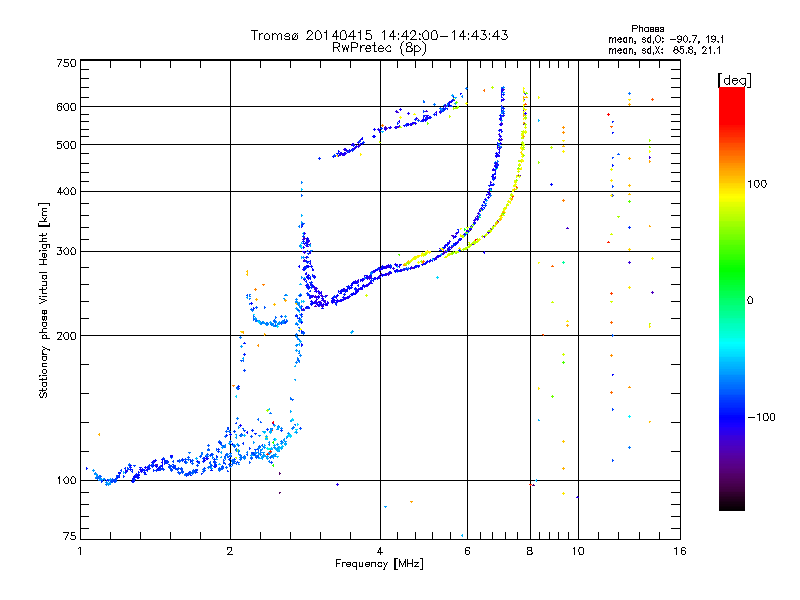This screenshot has width=800, height=600.
Task: Click x-axis tick label '4'
Action: 380,551
